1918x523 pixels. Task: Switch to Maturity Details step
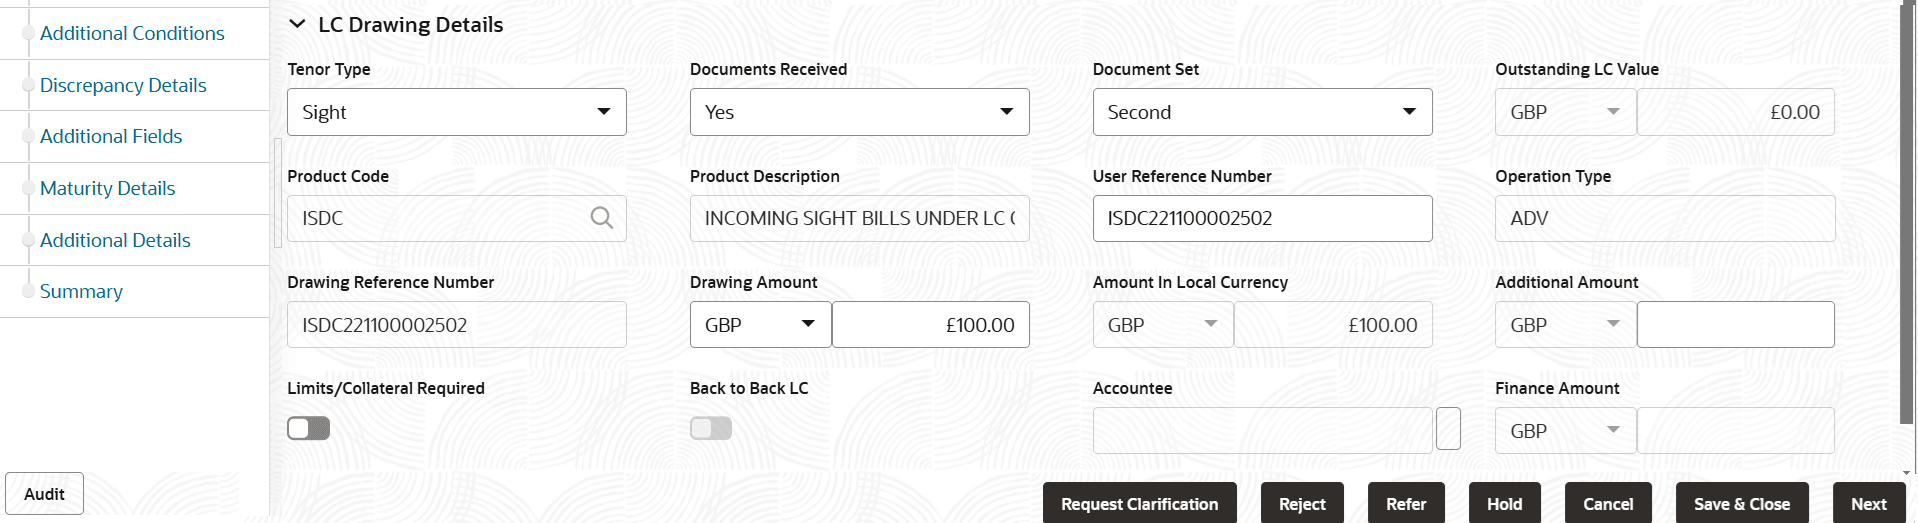[107, 188]
